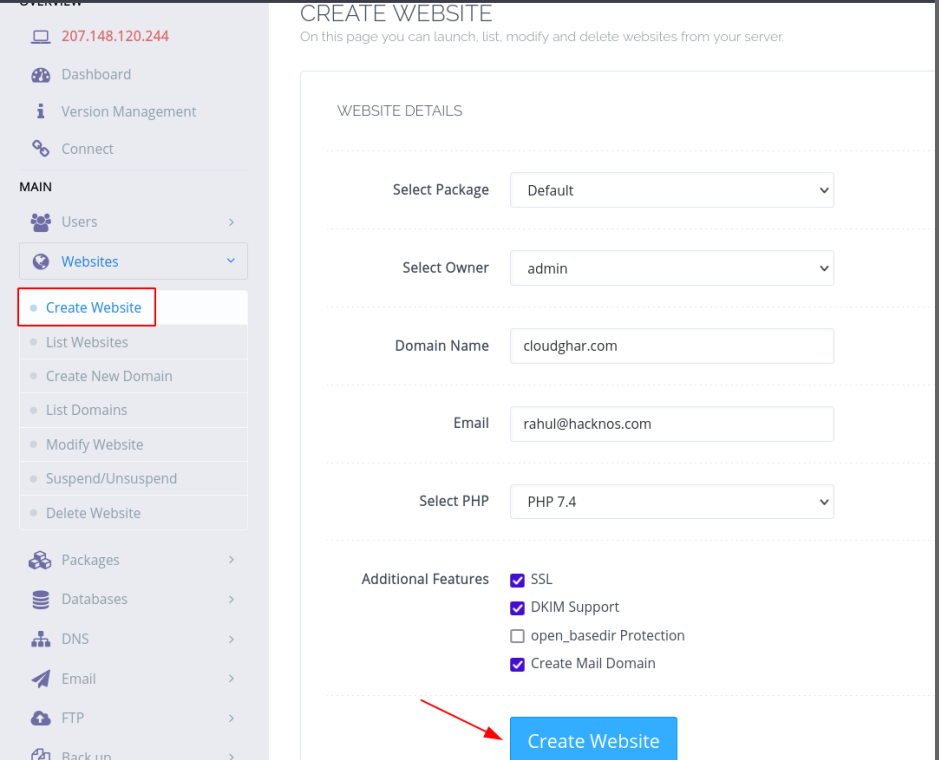
Task: Click the Users menu label
Action: pyautogui.click(x=79, y=222)
